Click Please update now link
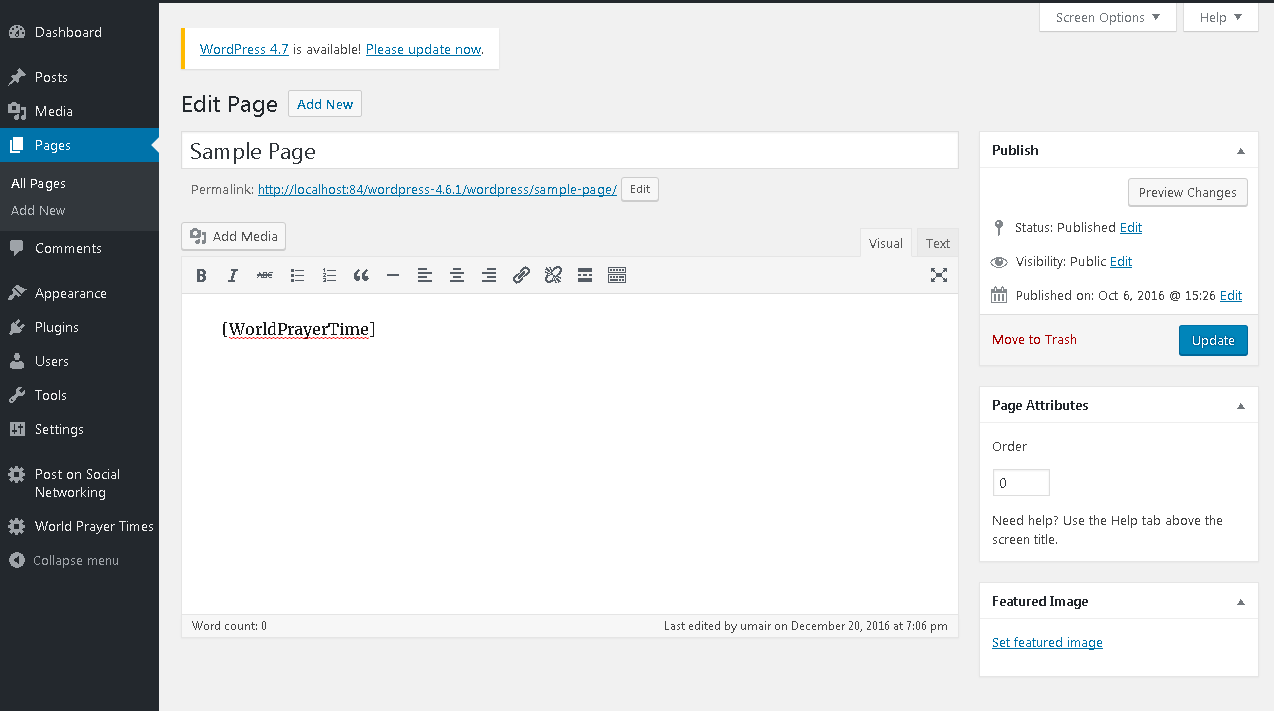 pos(423,49)
